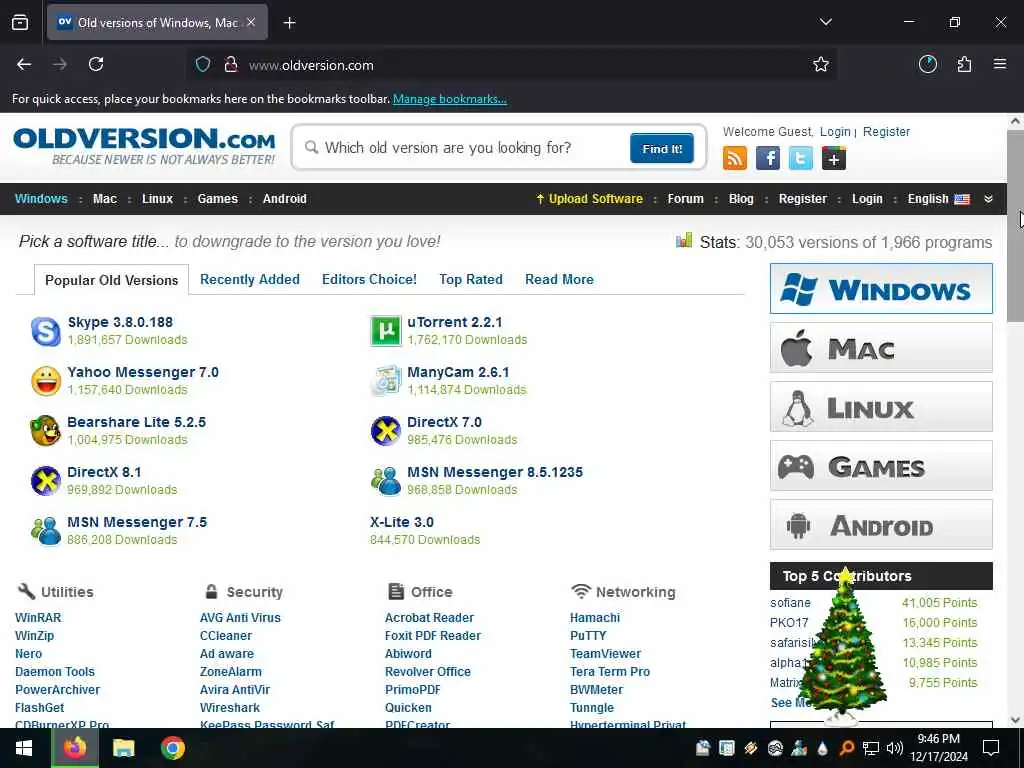Click the Yahoo Messenger smiley icon
1024x768 pixels.
pyautogui.click(x=46, y=381)
